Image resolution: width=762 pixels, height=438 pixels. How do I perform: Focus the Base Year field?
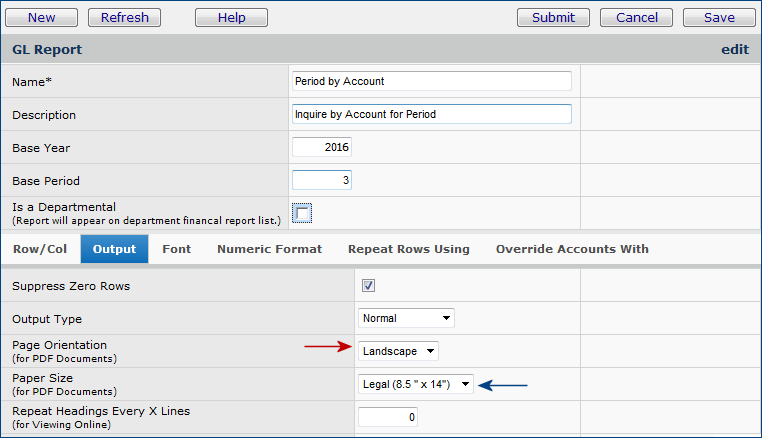pyautogui.click(x=322, y=147)
